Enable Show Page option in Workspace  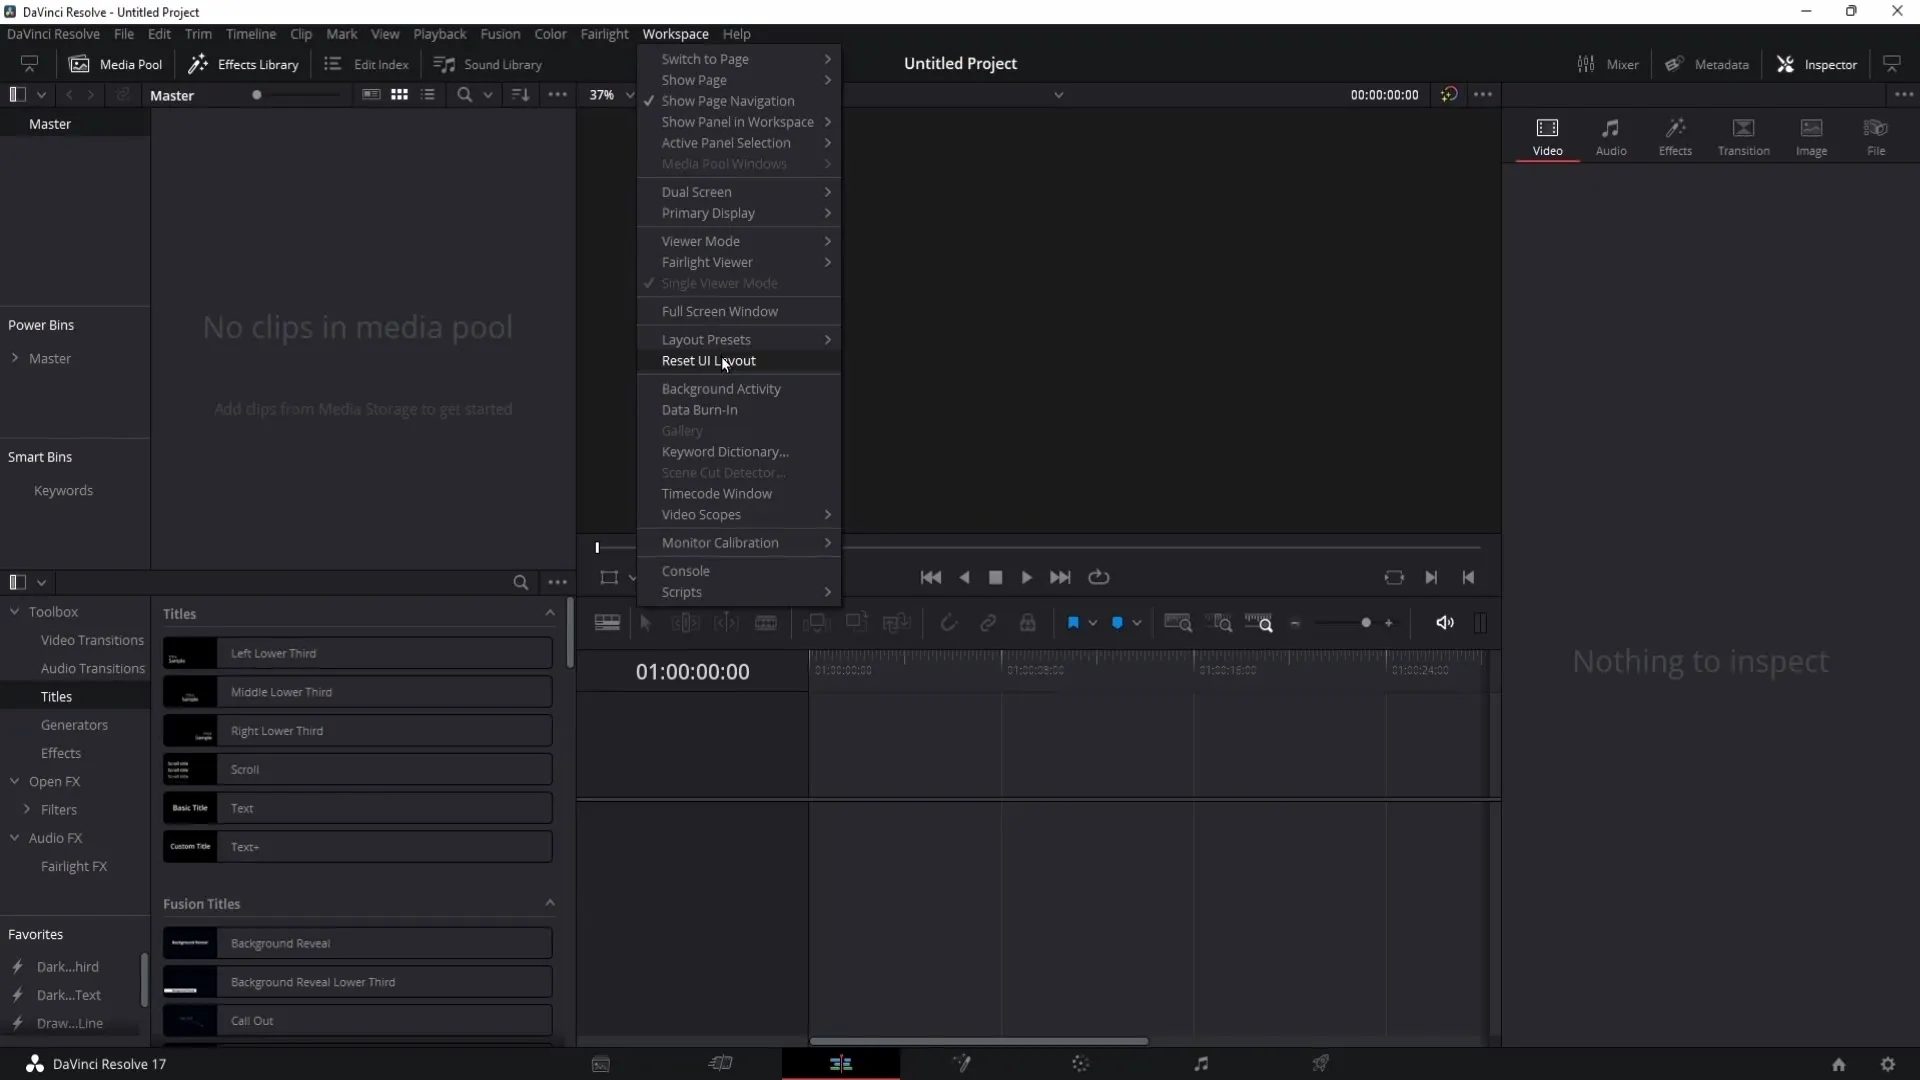click(x=695, y=79)
